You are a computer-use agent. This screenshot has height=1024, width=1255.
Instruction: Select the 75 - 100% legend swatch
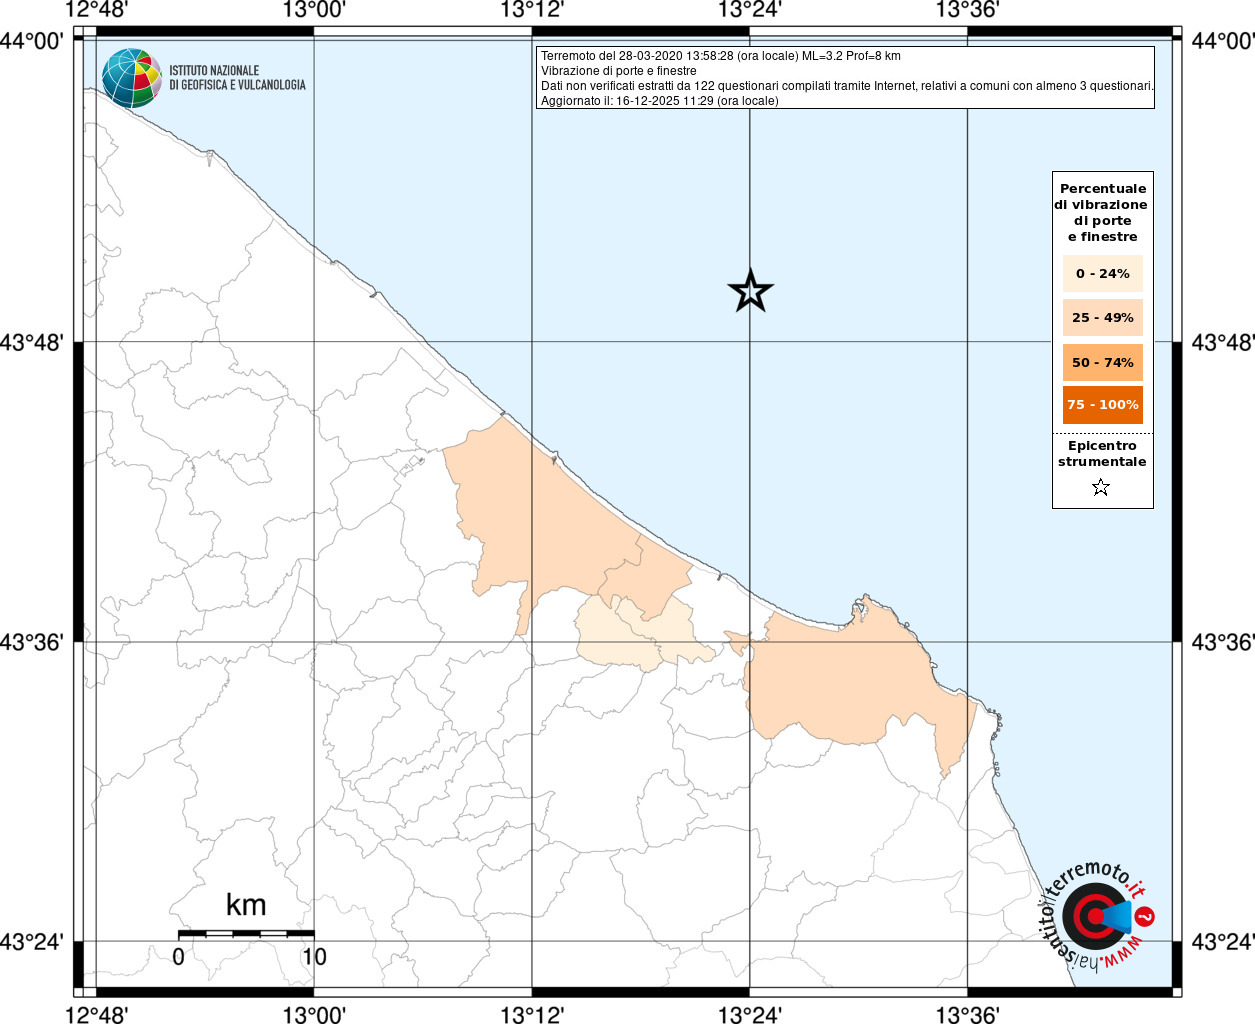(1102, 405)
